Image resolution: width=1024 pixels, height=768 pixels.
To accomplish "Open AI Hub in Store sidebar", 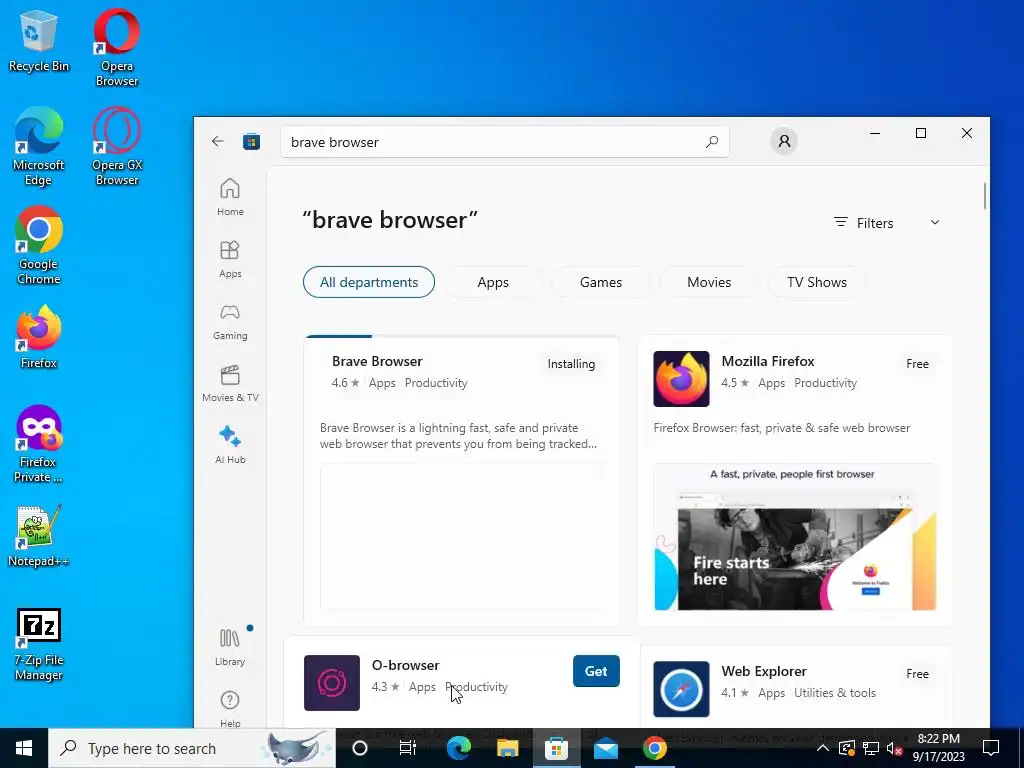I will click(x=230, y=445).
